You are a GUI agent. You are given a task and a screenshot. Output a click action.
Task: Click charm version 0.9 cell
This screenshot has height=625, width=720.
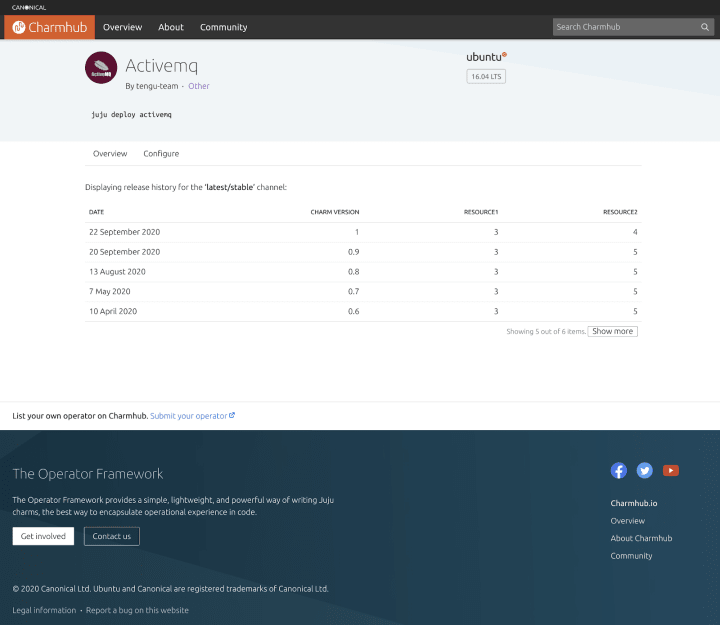click(x=354, y=252)
